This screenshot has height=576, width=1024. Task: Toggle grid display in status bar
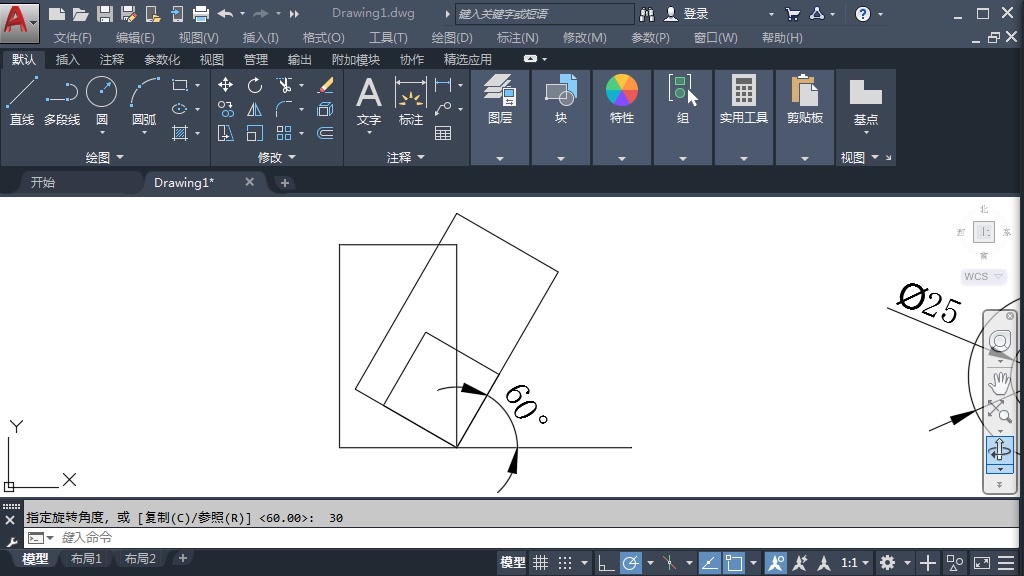coord(541,562)
